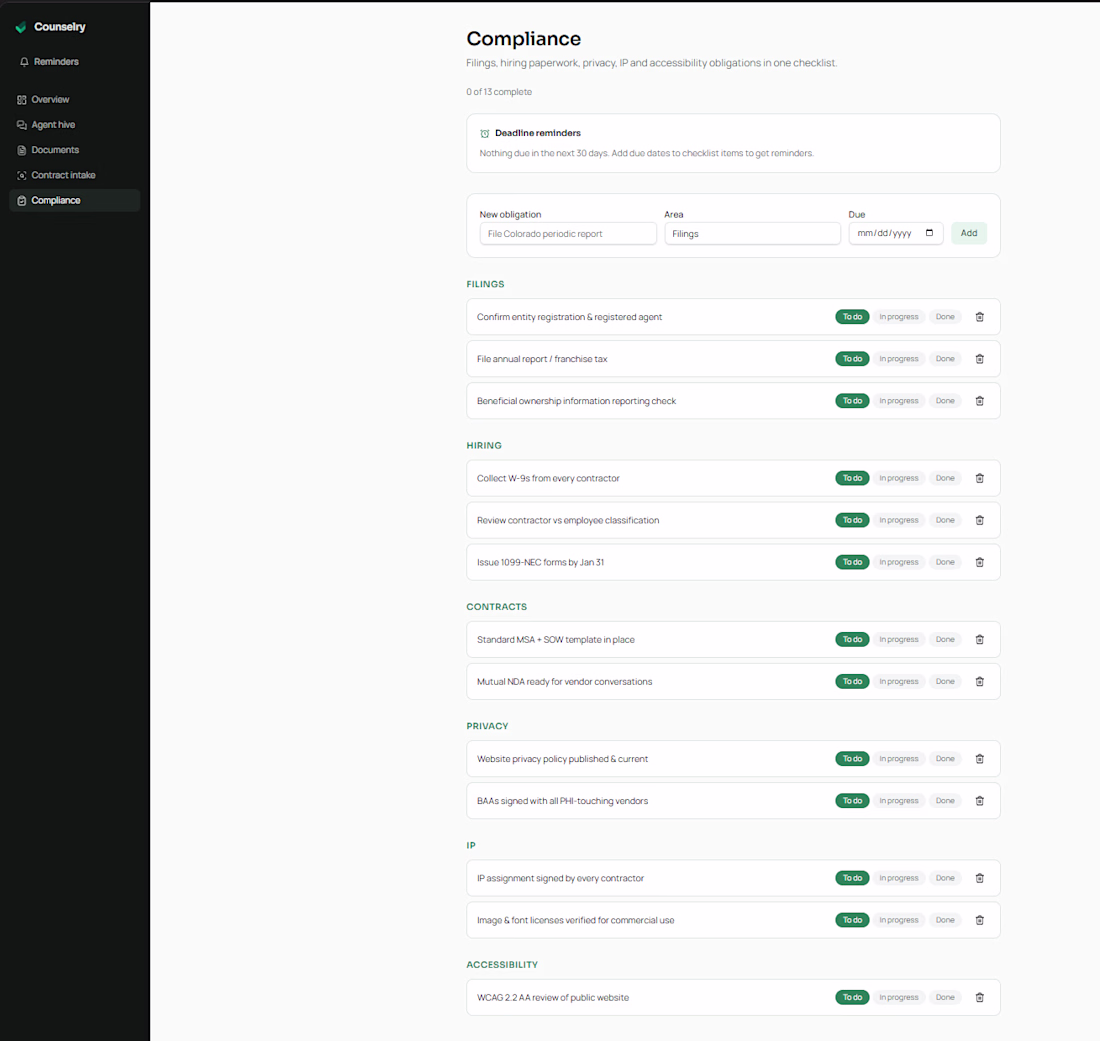The width and height of the screenshot is (1100, 1041).
Task: Delete the 'Confirm entity registration' item
Action: [979, 317]
